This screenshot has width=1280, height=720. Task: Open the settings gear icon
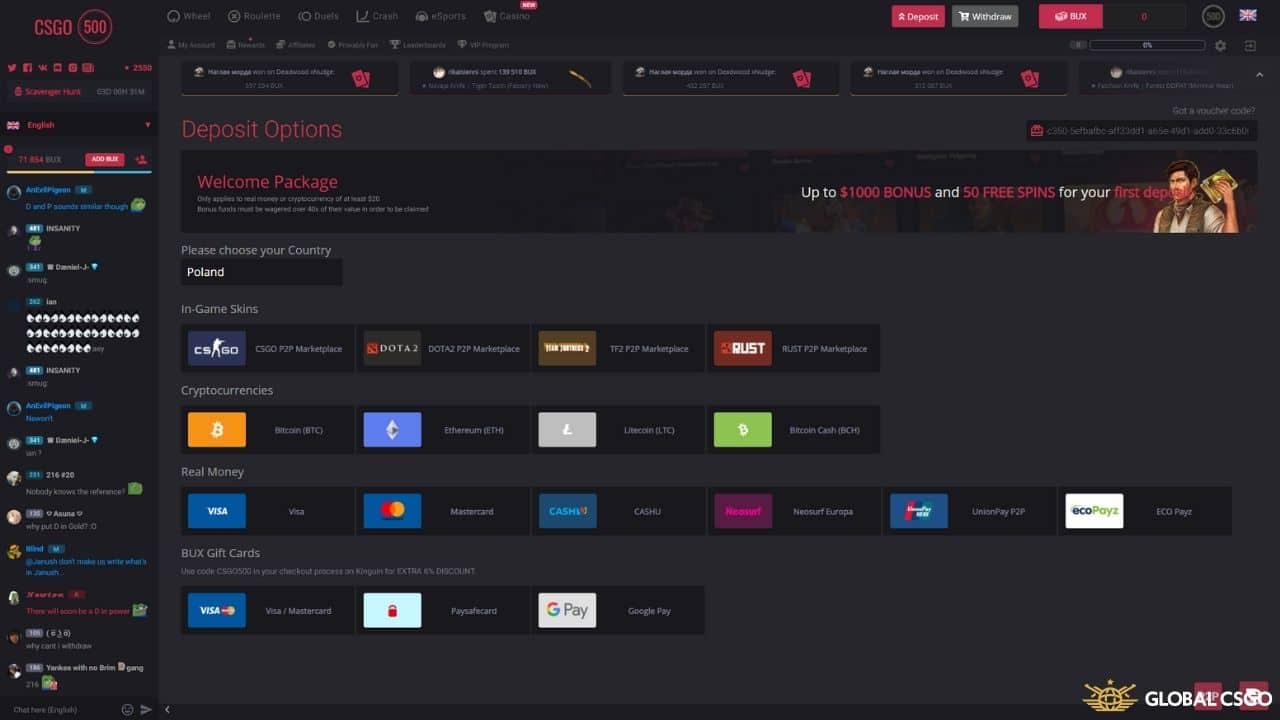pos(1220,45)
